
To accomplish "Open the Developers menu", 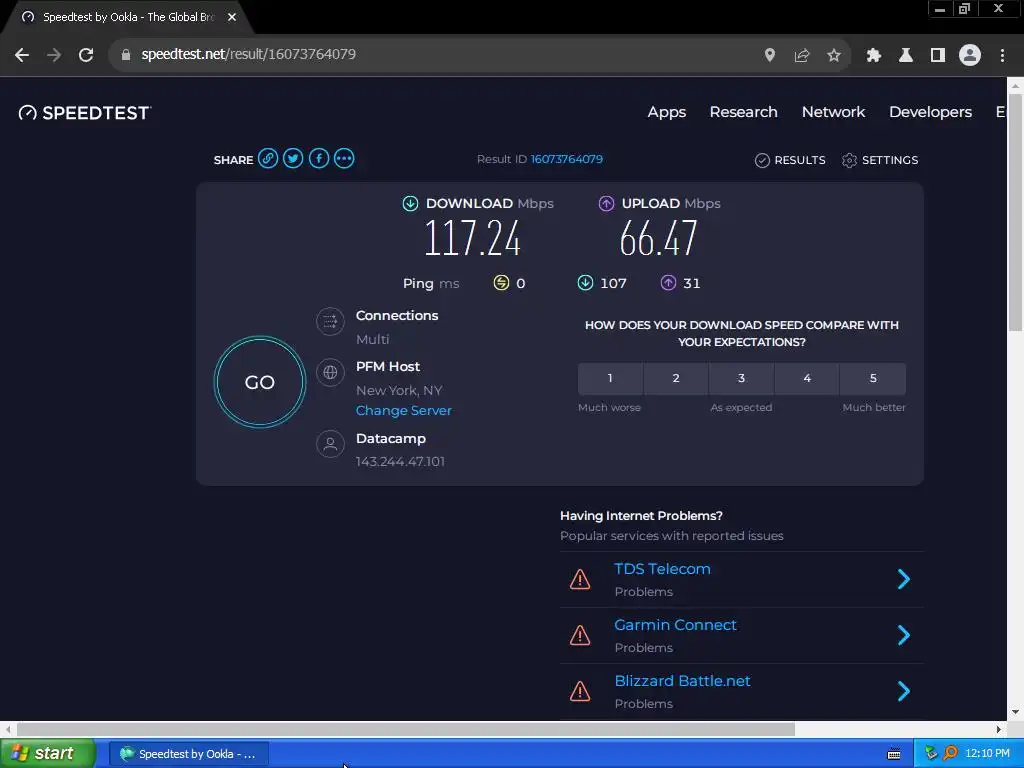I will point(931,112).
